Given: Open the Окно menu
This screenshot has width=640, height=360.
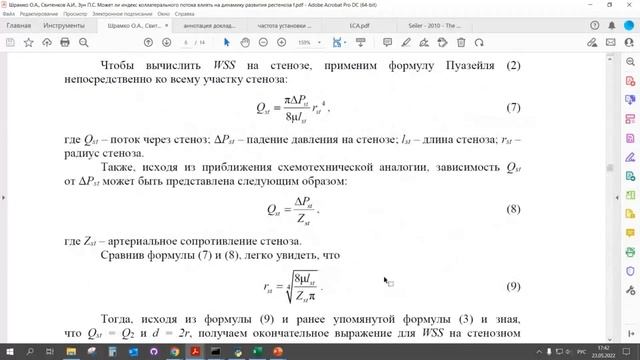Looking at the screenshot, I should pyautogui.click(x=163, y=14).
